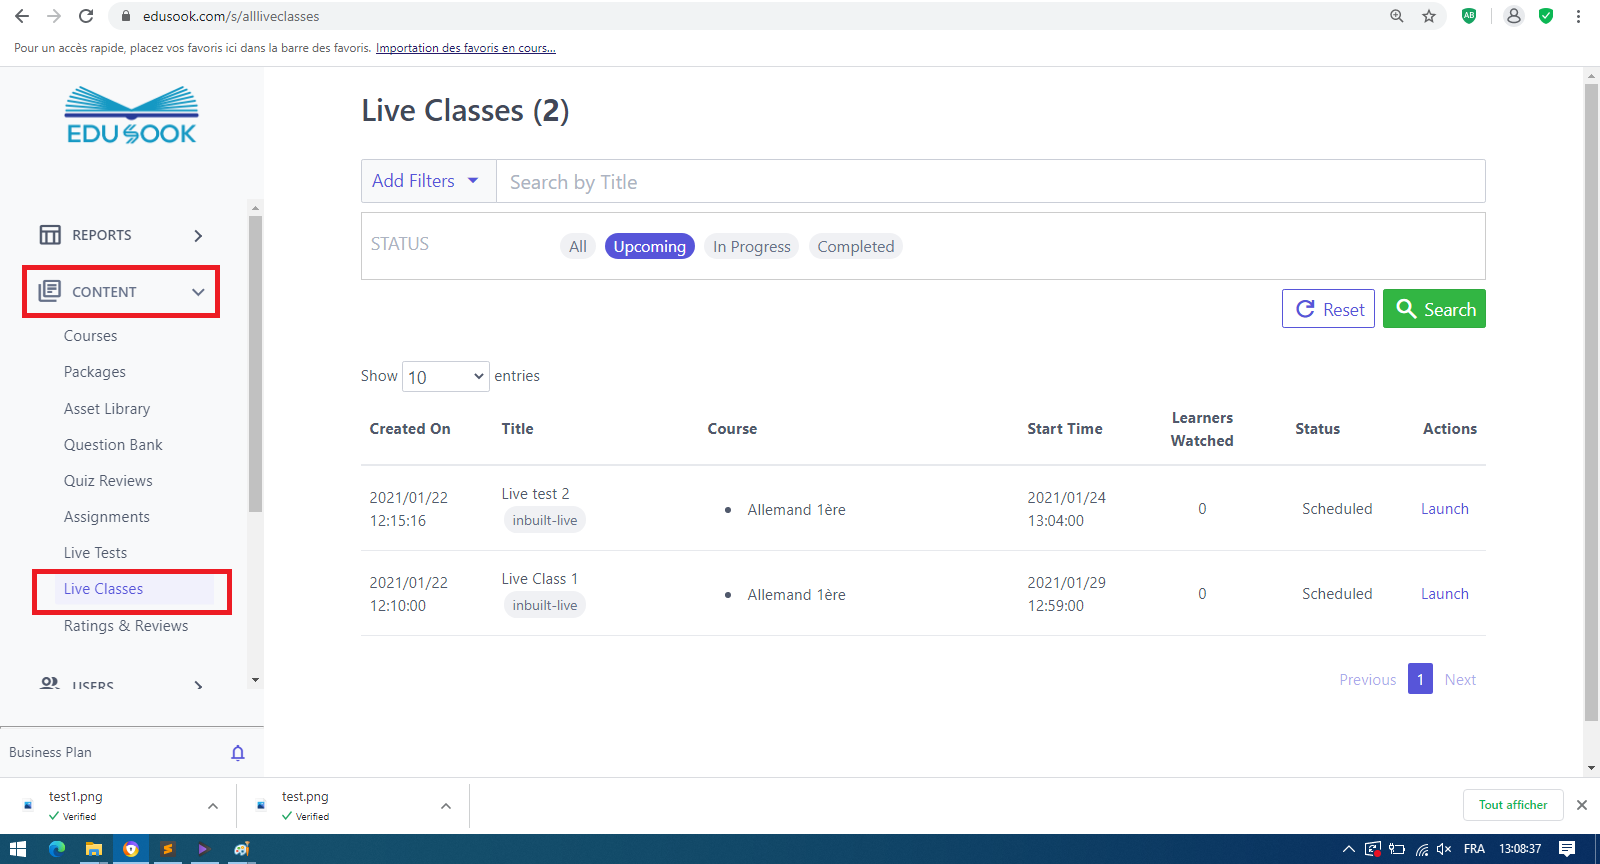Select the Completed status filter
The image size is (1600, 864).
[855, 246]
